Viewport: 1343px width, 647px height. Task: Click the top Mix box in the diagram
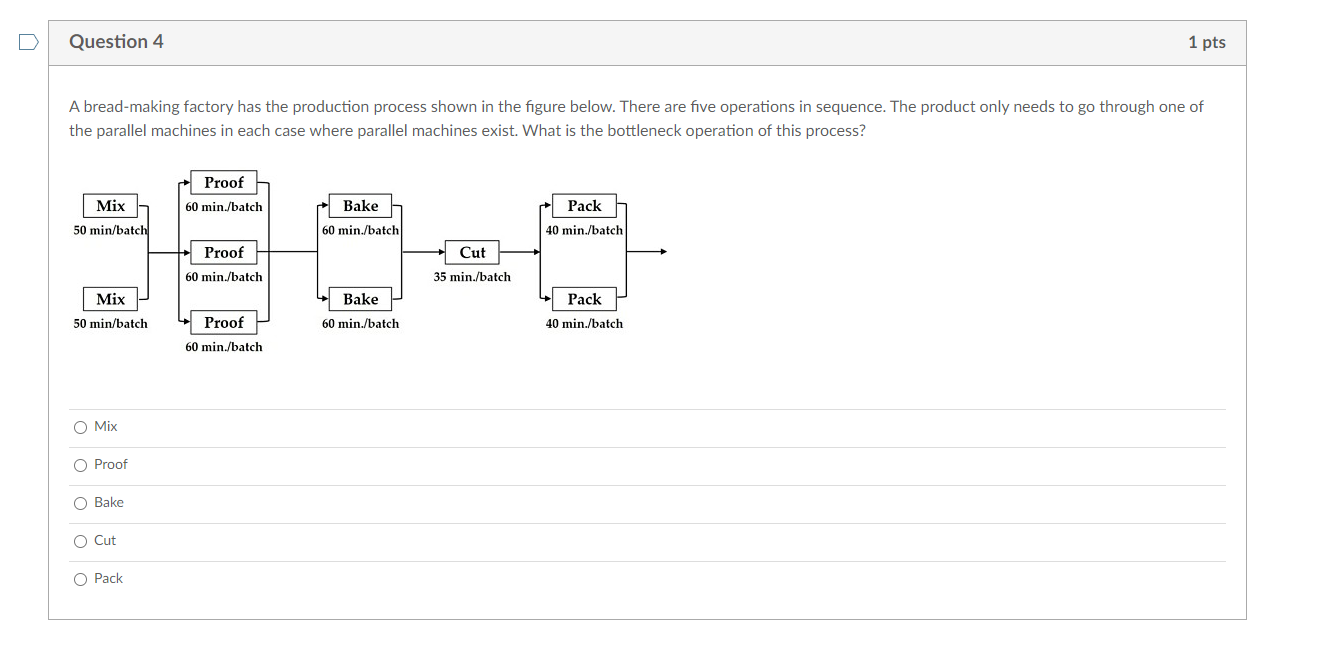(x=111, y=205)
